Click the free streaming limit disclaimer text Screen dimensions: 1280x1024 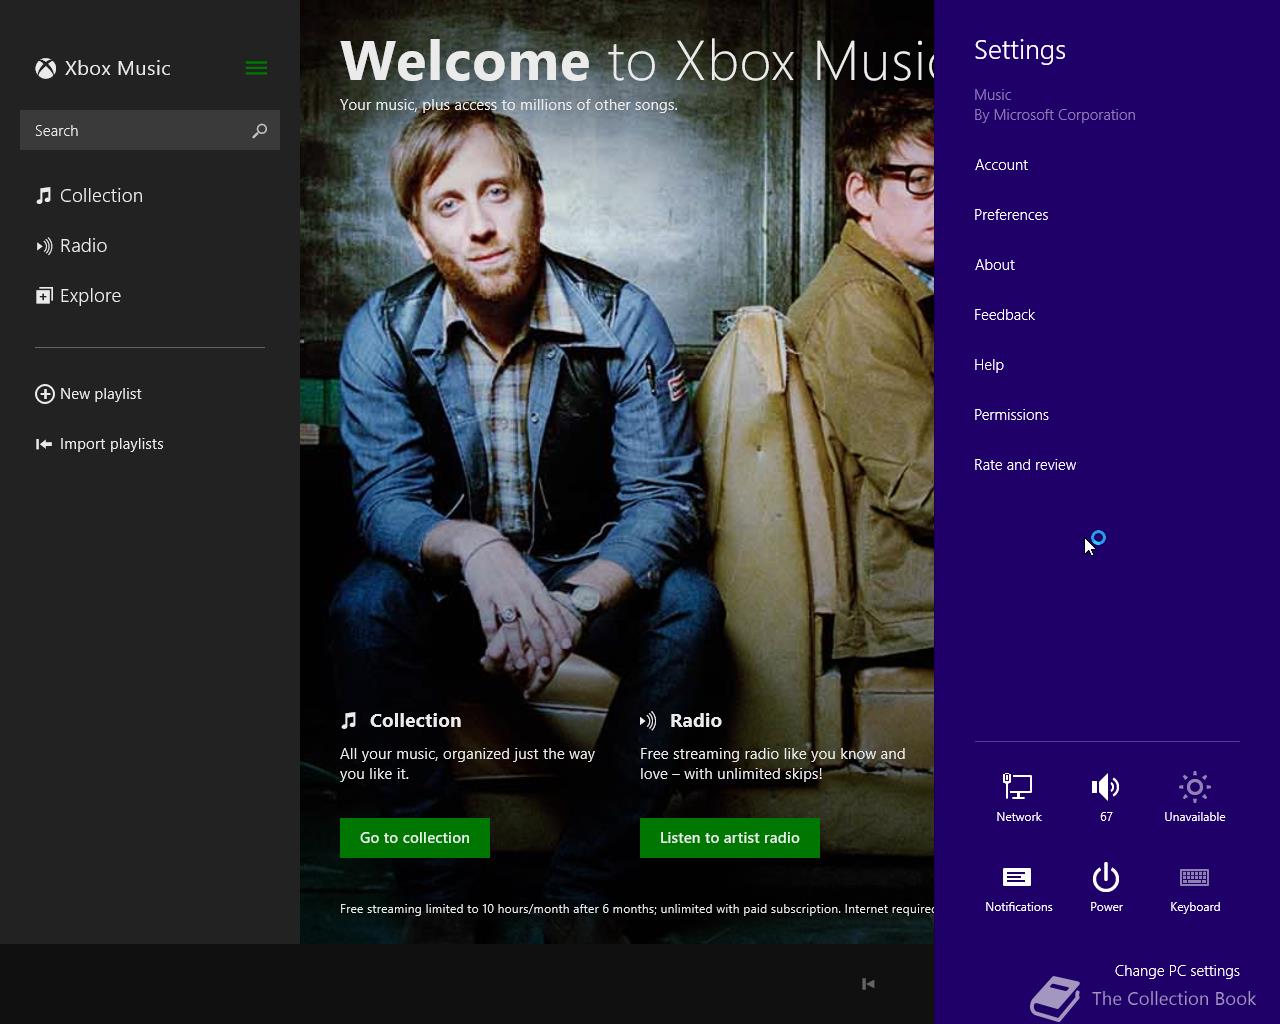[x=637, y=909]
